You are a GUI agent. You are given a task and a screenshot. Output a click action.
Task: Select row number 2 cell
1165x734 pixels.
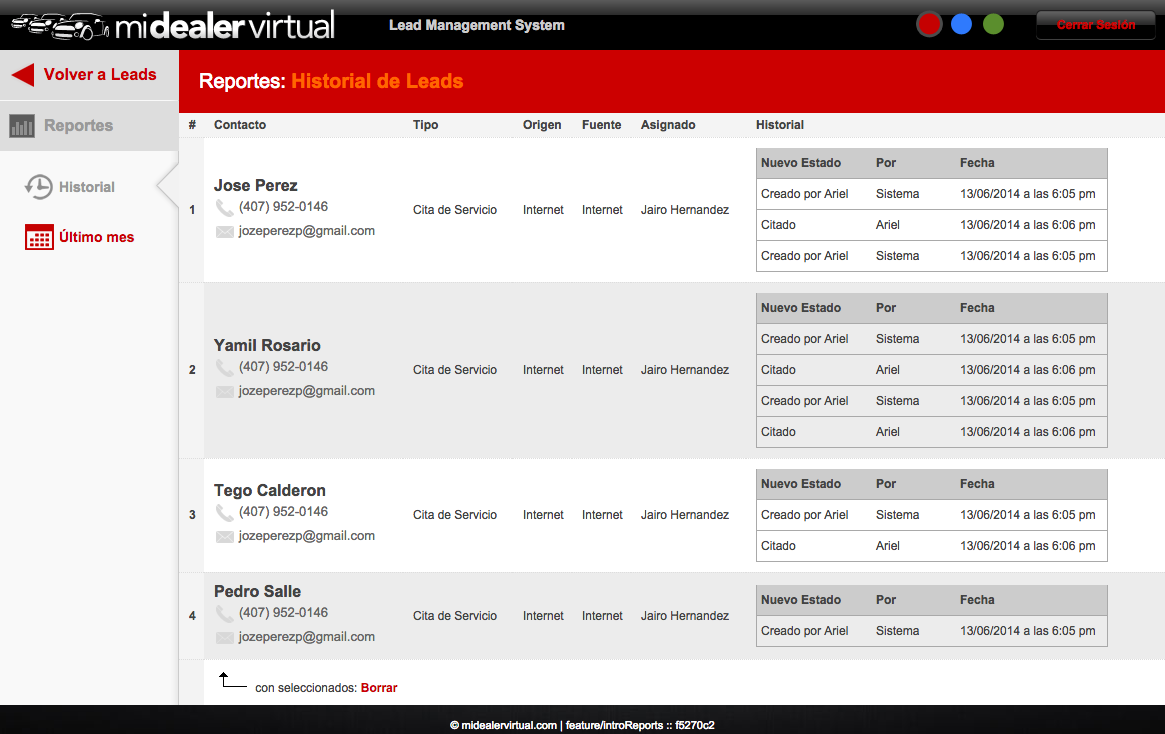[192, 370]
